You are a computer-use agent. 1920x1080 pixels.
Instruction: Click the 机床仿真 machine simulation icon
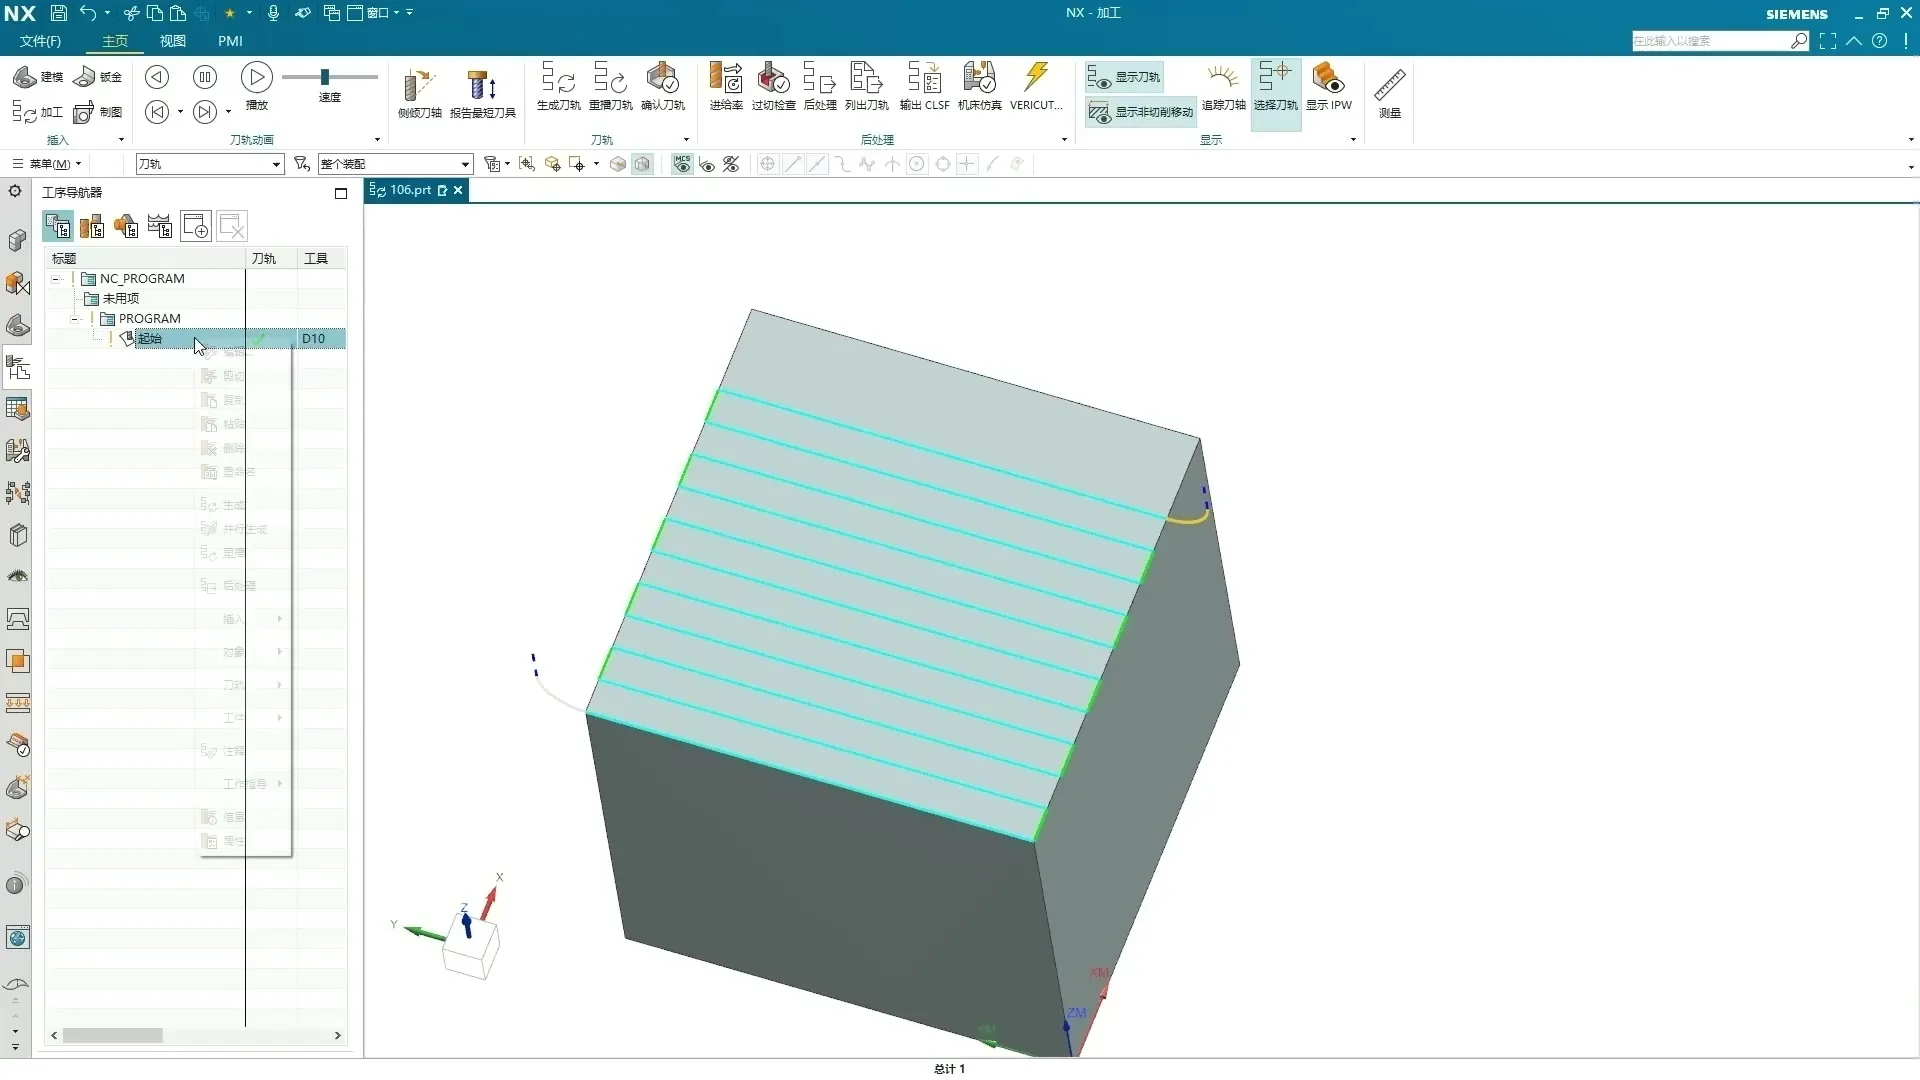[979, 80]
